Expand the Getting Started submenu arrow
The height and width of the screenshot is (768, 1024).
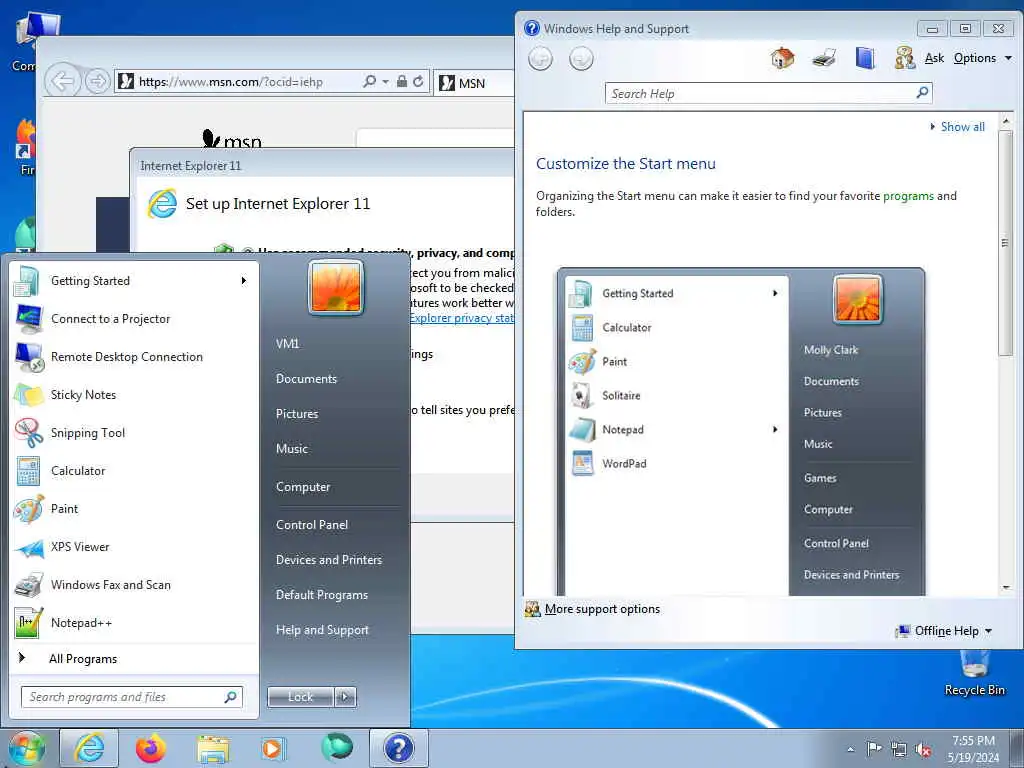coord(244,281)
